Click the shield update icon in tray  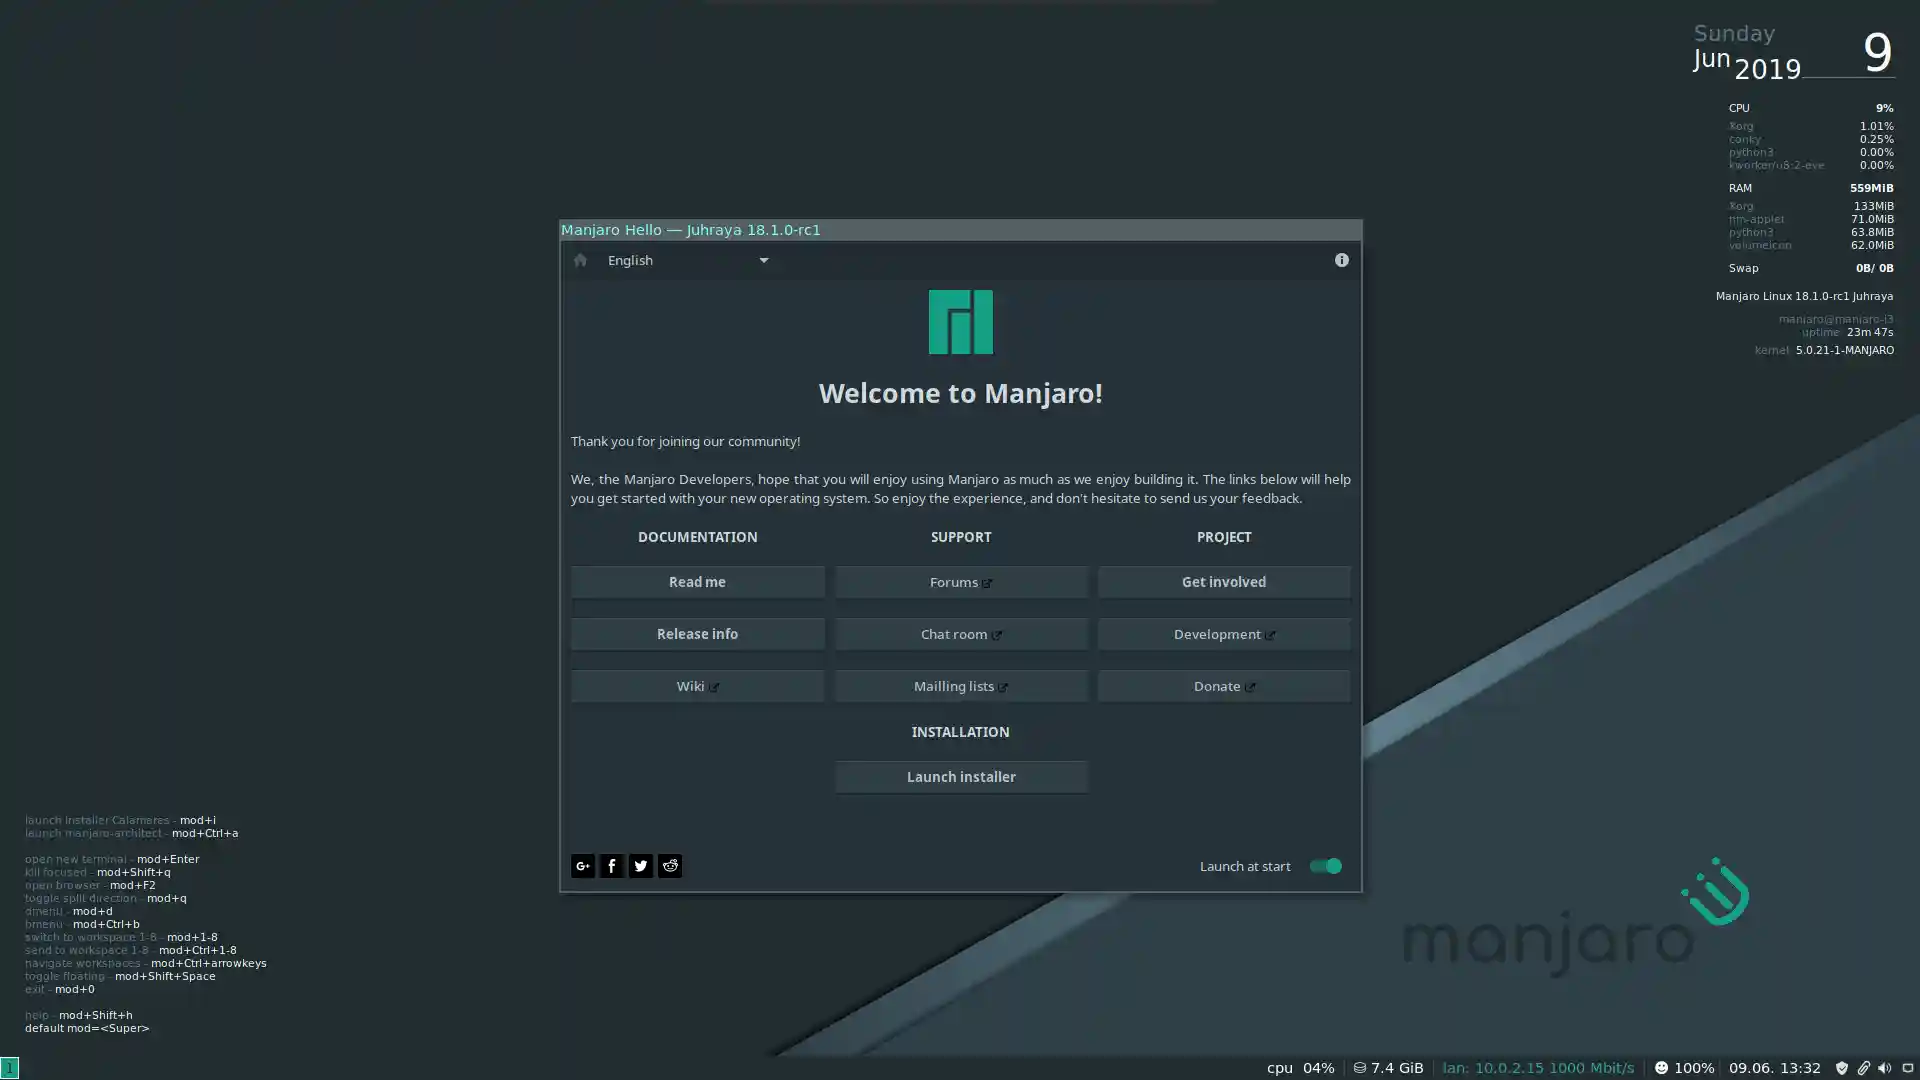click(x=1841, y=1068)
